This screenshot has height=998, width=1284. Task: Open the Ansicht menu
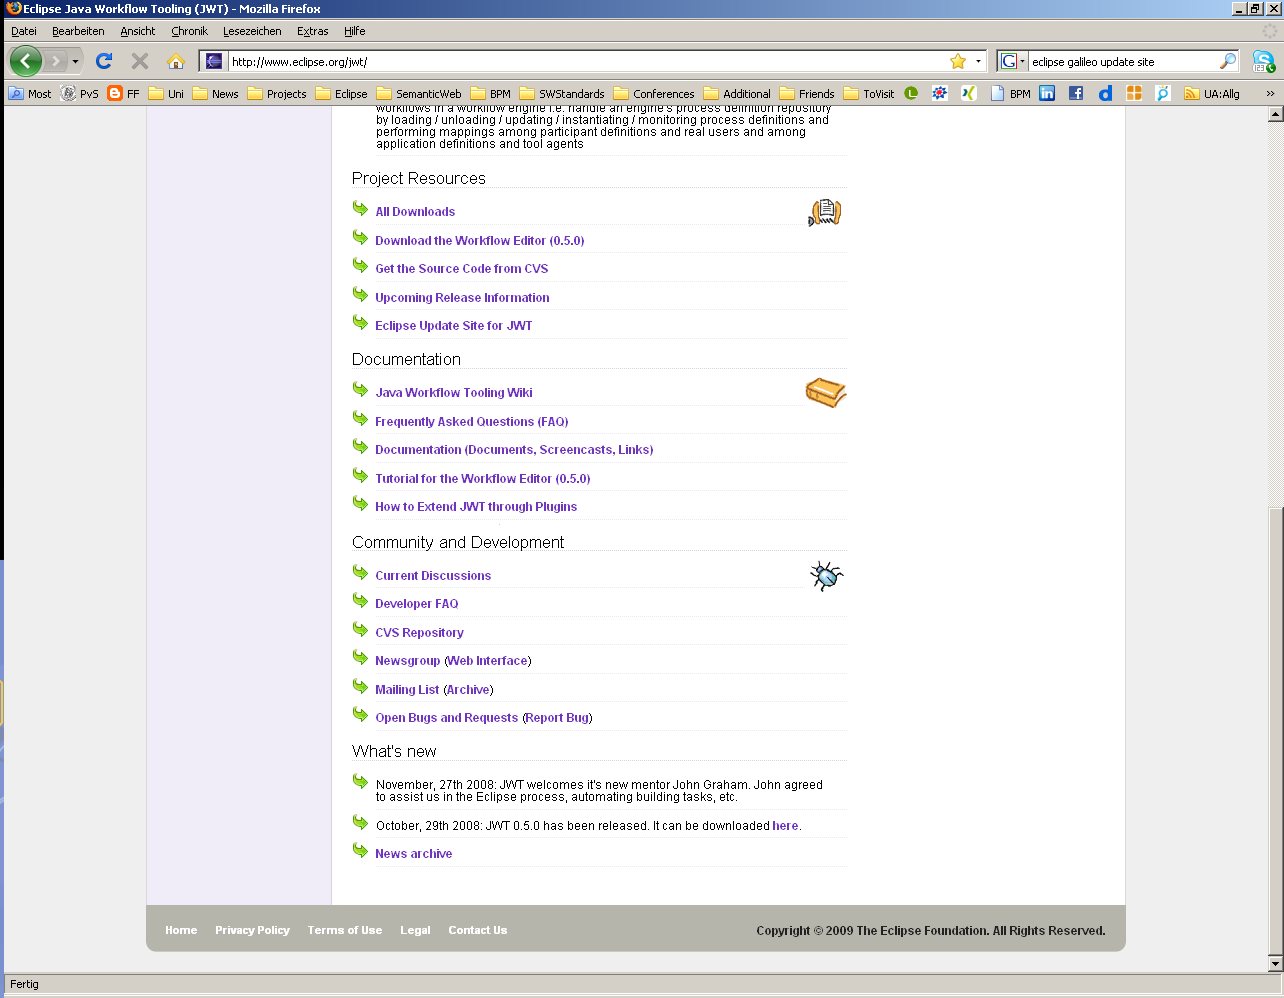[x=138, y=31]
